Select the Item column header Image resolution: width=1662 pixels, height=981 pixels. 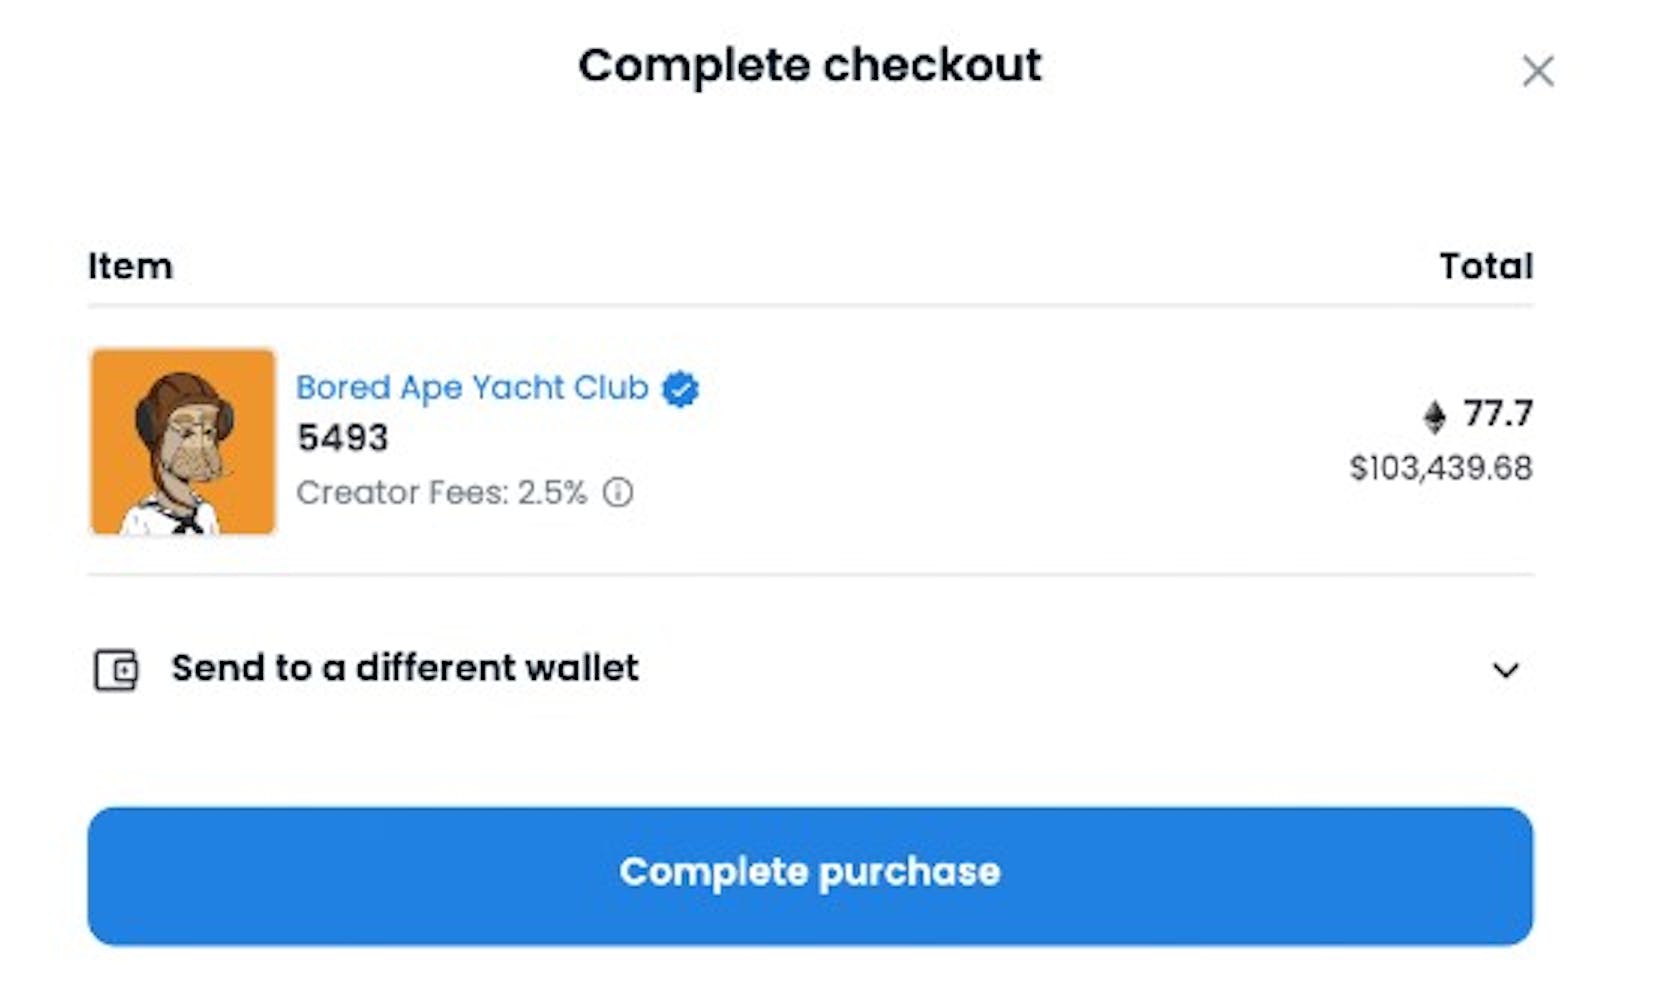[x=130, y=266]
